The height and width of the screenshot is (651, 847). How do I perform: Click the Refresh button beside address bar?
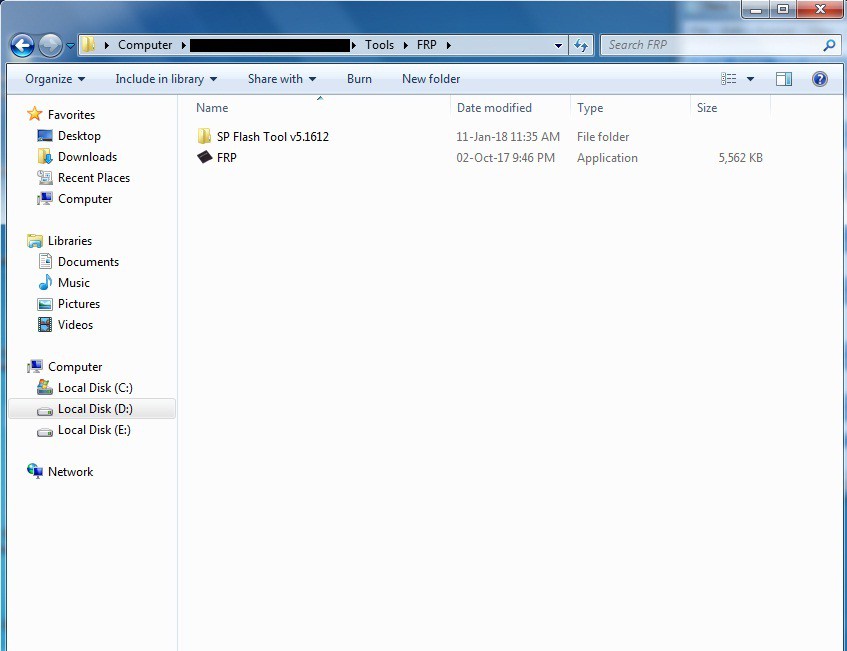(581, 45)
